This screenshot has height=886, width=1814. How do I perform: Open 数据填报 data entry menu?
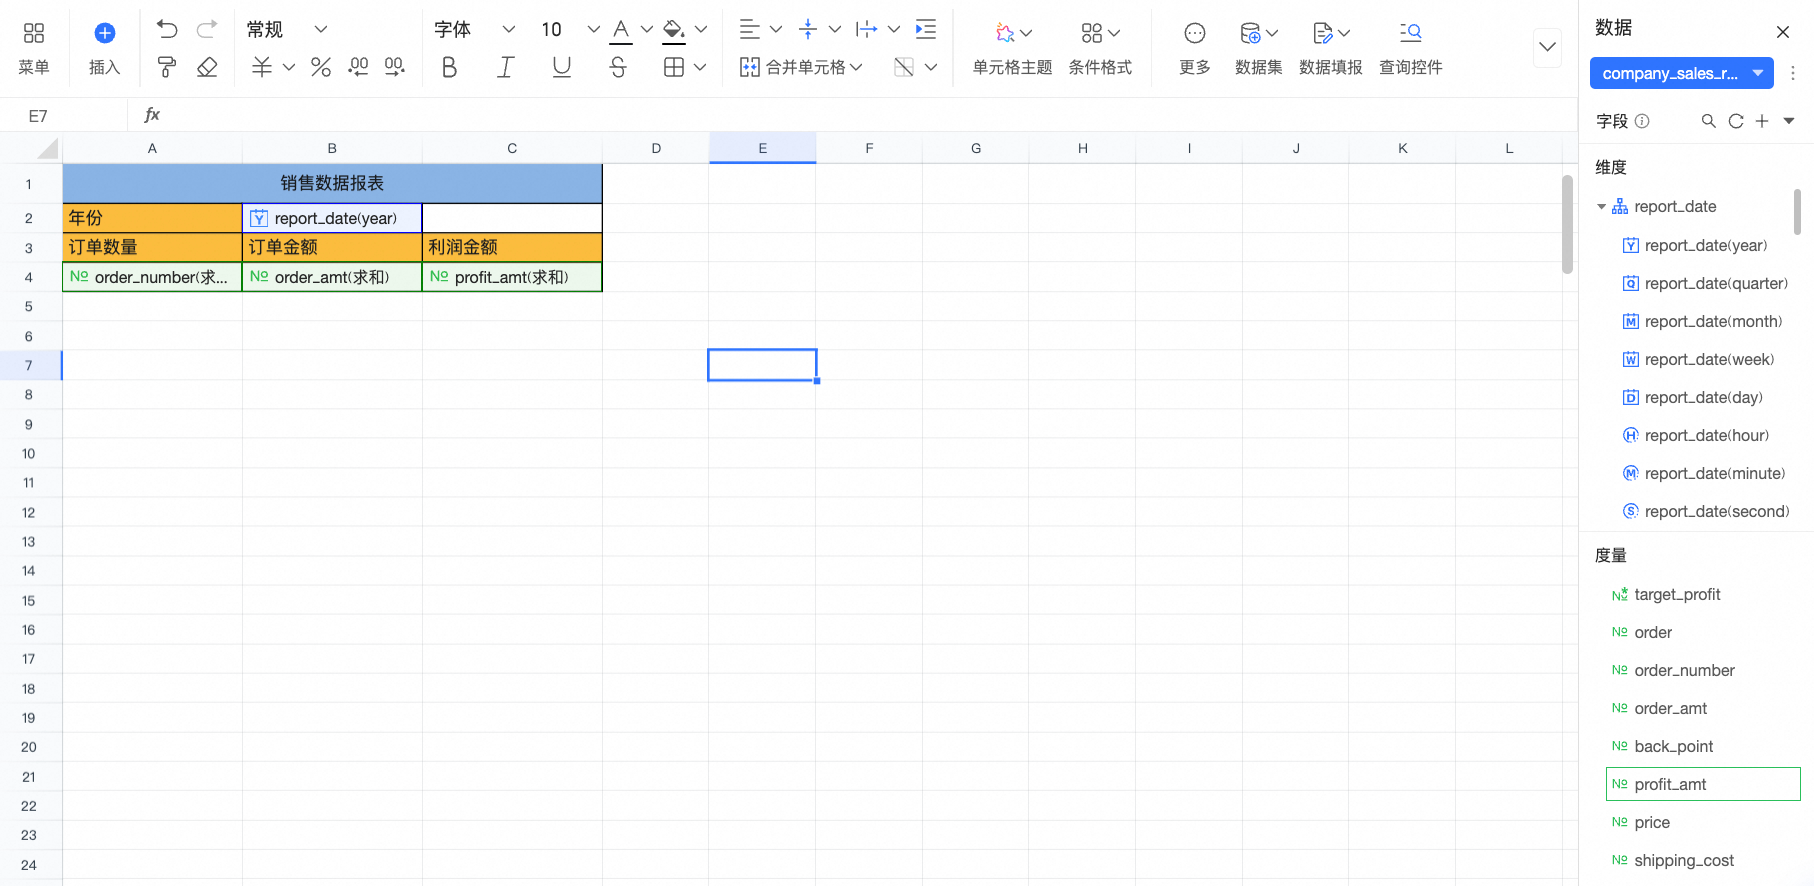coord(1330,48)
